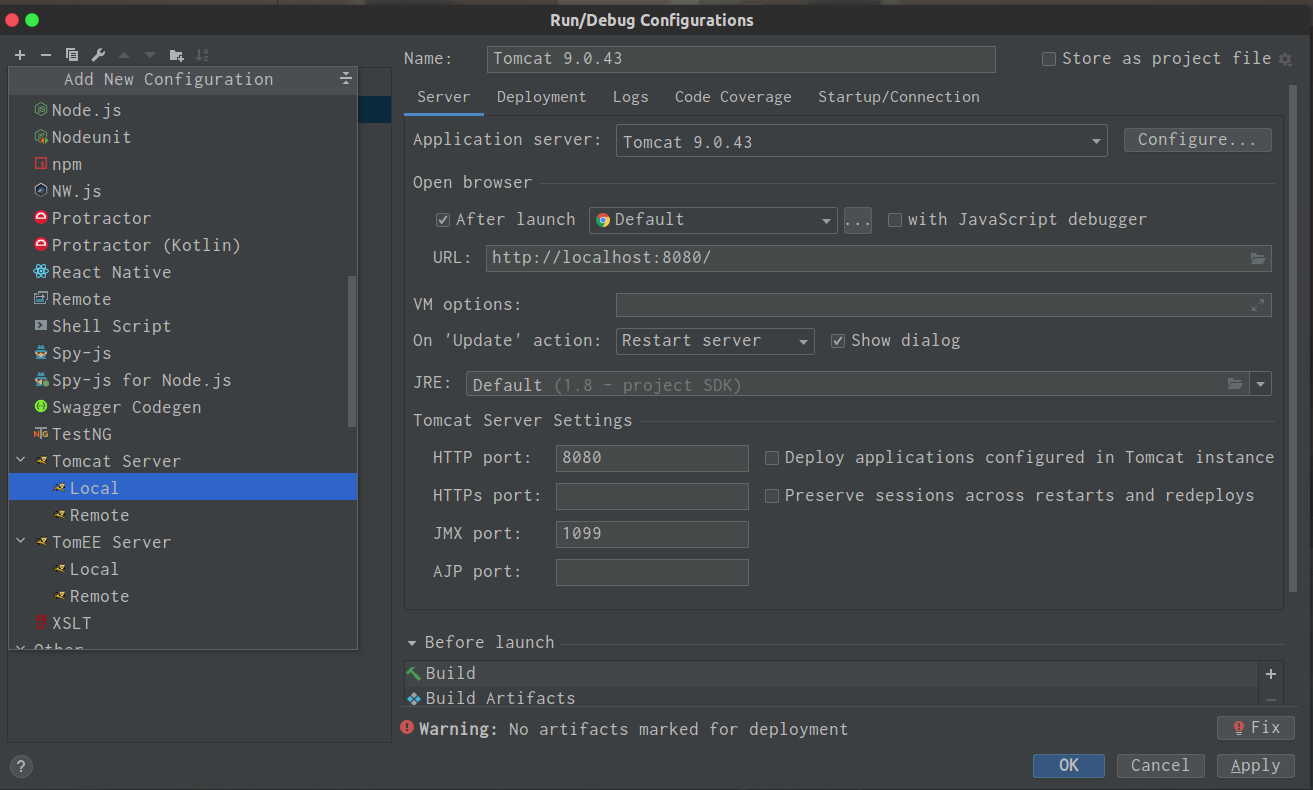This screenshot has height=790, width=1313.
Task: Click the minus icon to remove configuration
Action: point(45,55)
